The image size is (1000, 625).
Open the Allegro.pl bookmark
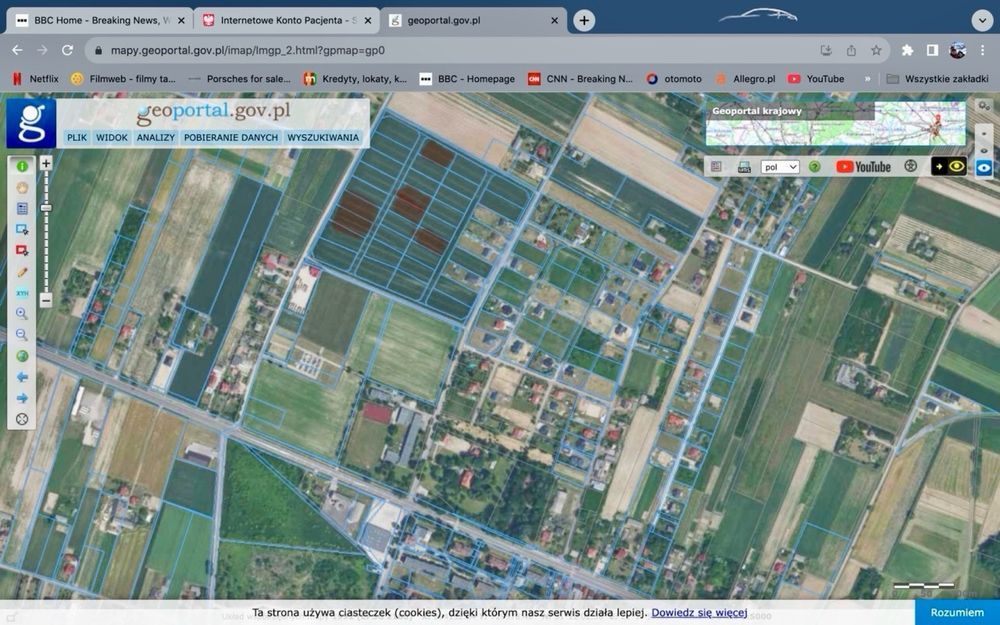[x=745, y=79]
